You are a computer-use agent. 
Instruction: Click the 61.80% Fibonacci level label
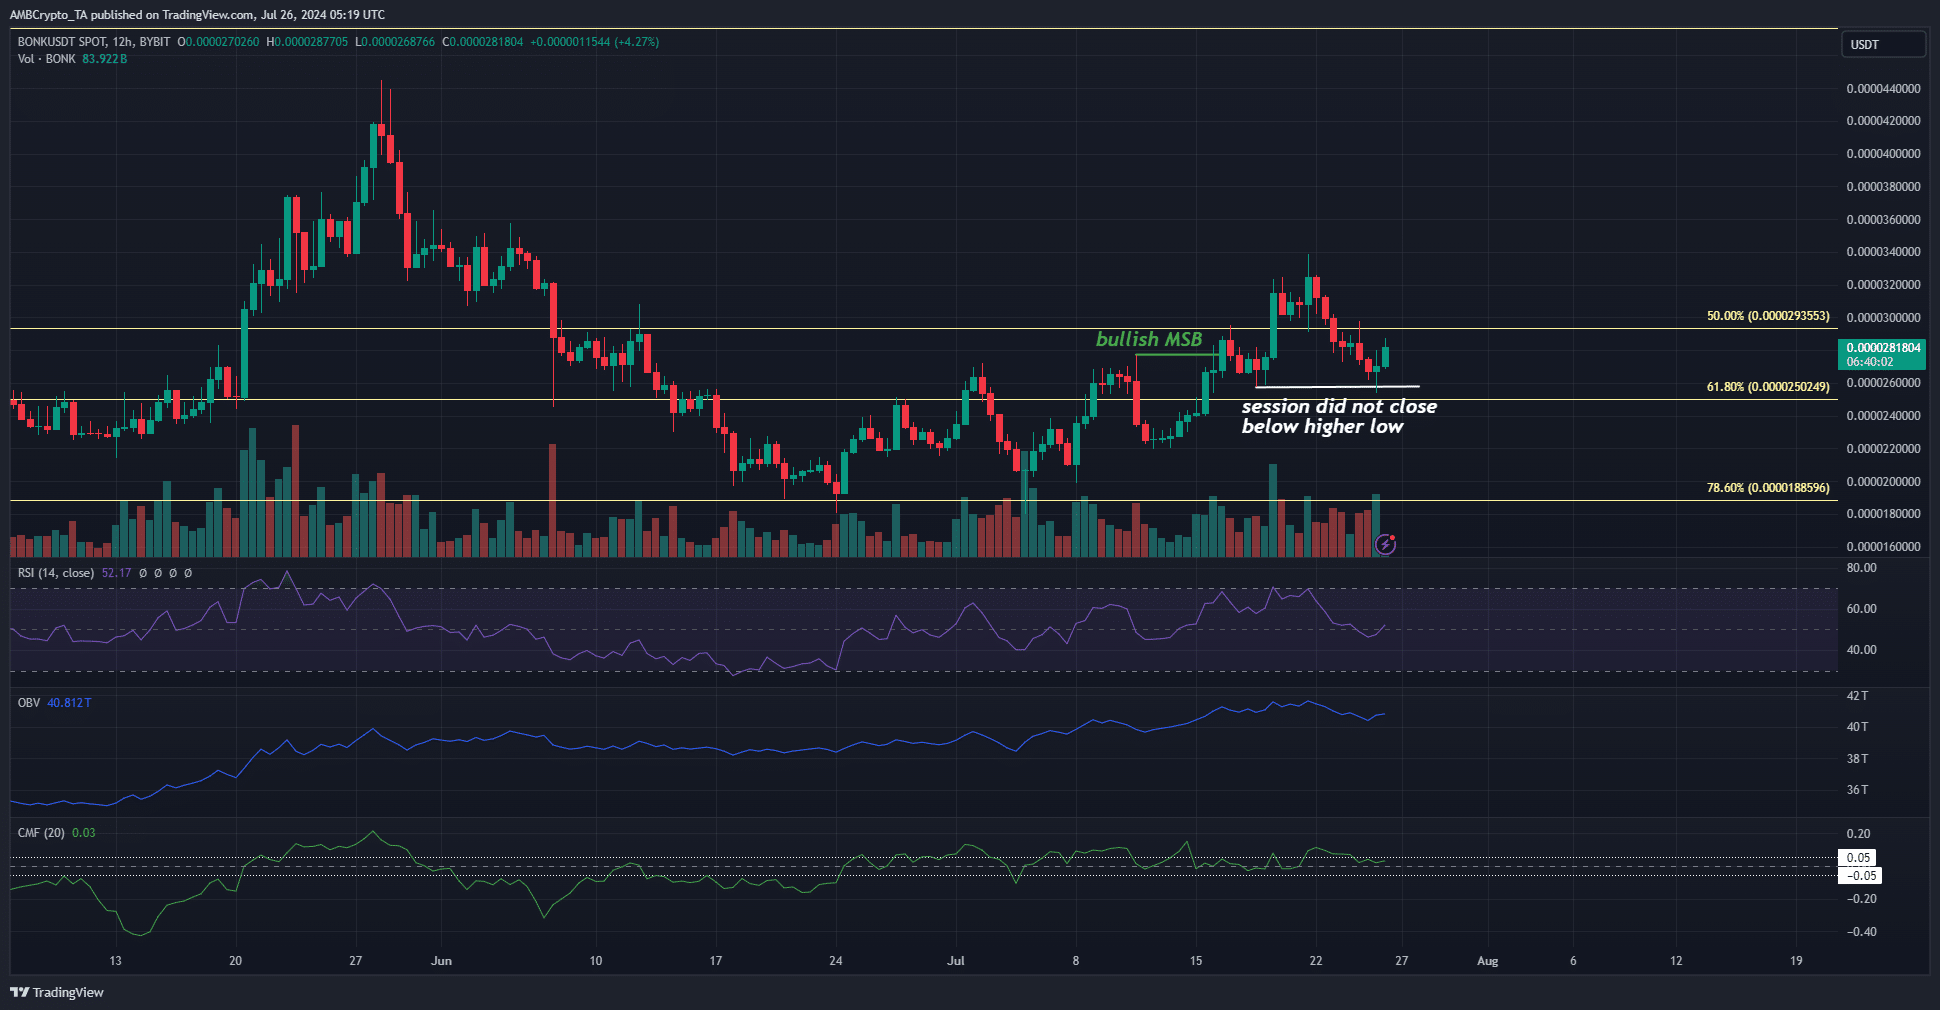pyautogui.click(x=1768, y=387)
